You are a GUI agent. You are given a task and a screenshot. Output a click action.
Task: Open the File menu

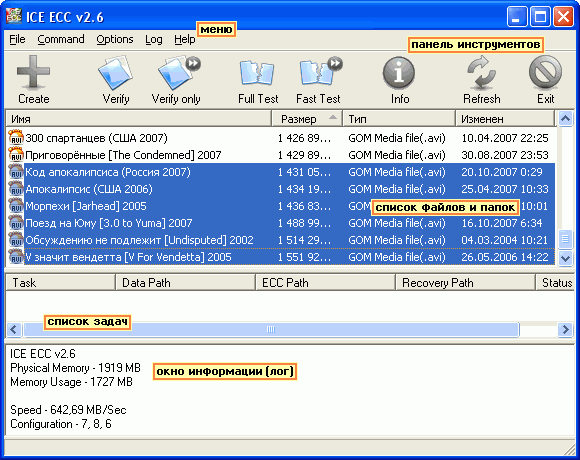17,39
